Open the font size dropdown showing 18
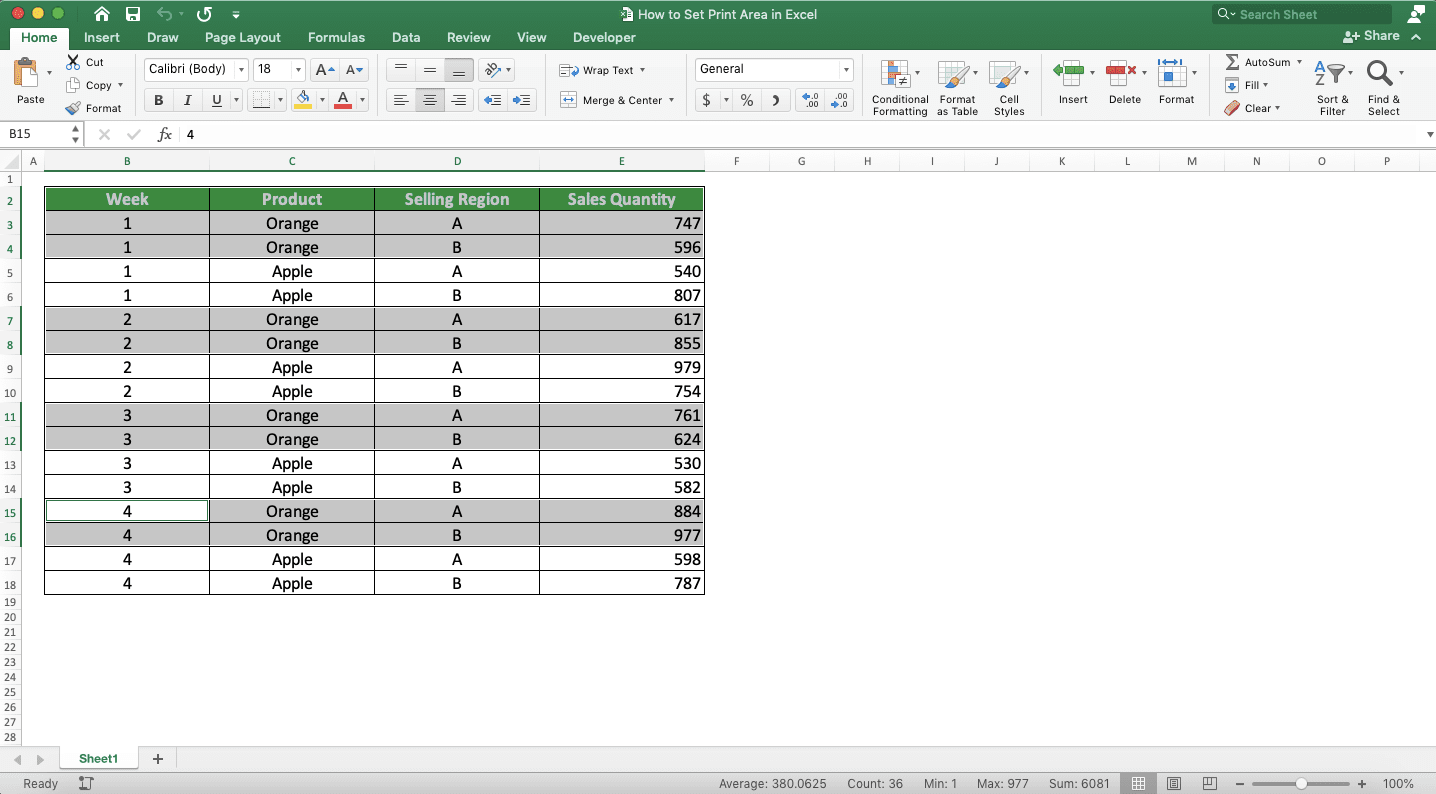The width and height of the screenshot is (1436, 794). tap(298, 70)
